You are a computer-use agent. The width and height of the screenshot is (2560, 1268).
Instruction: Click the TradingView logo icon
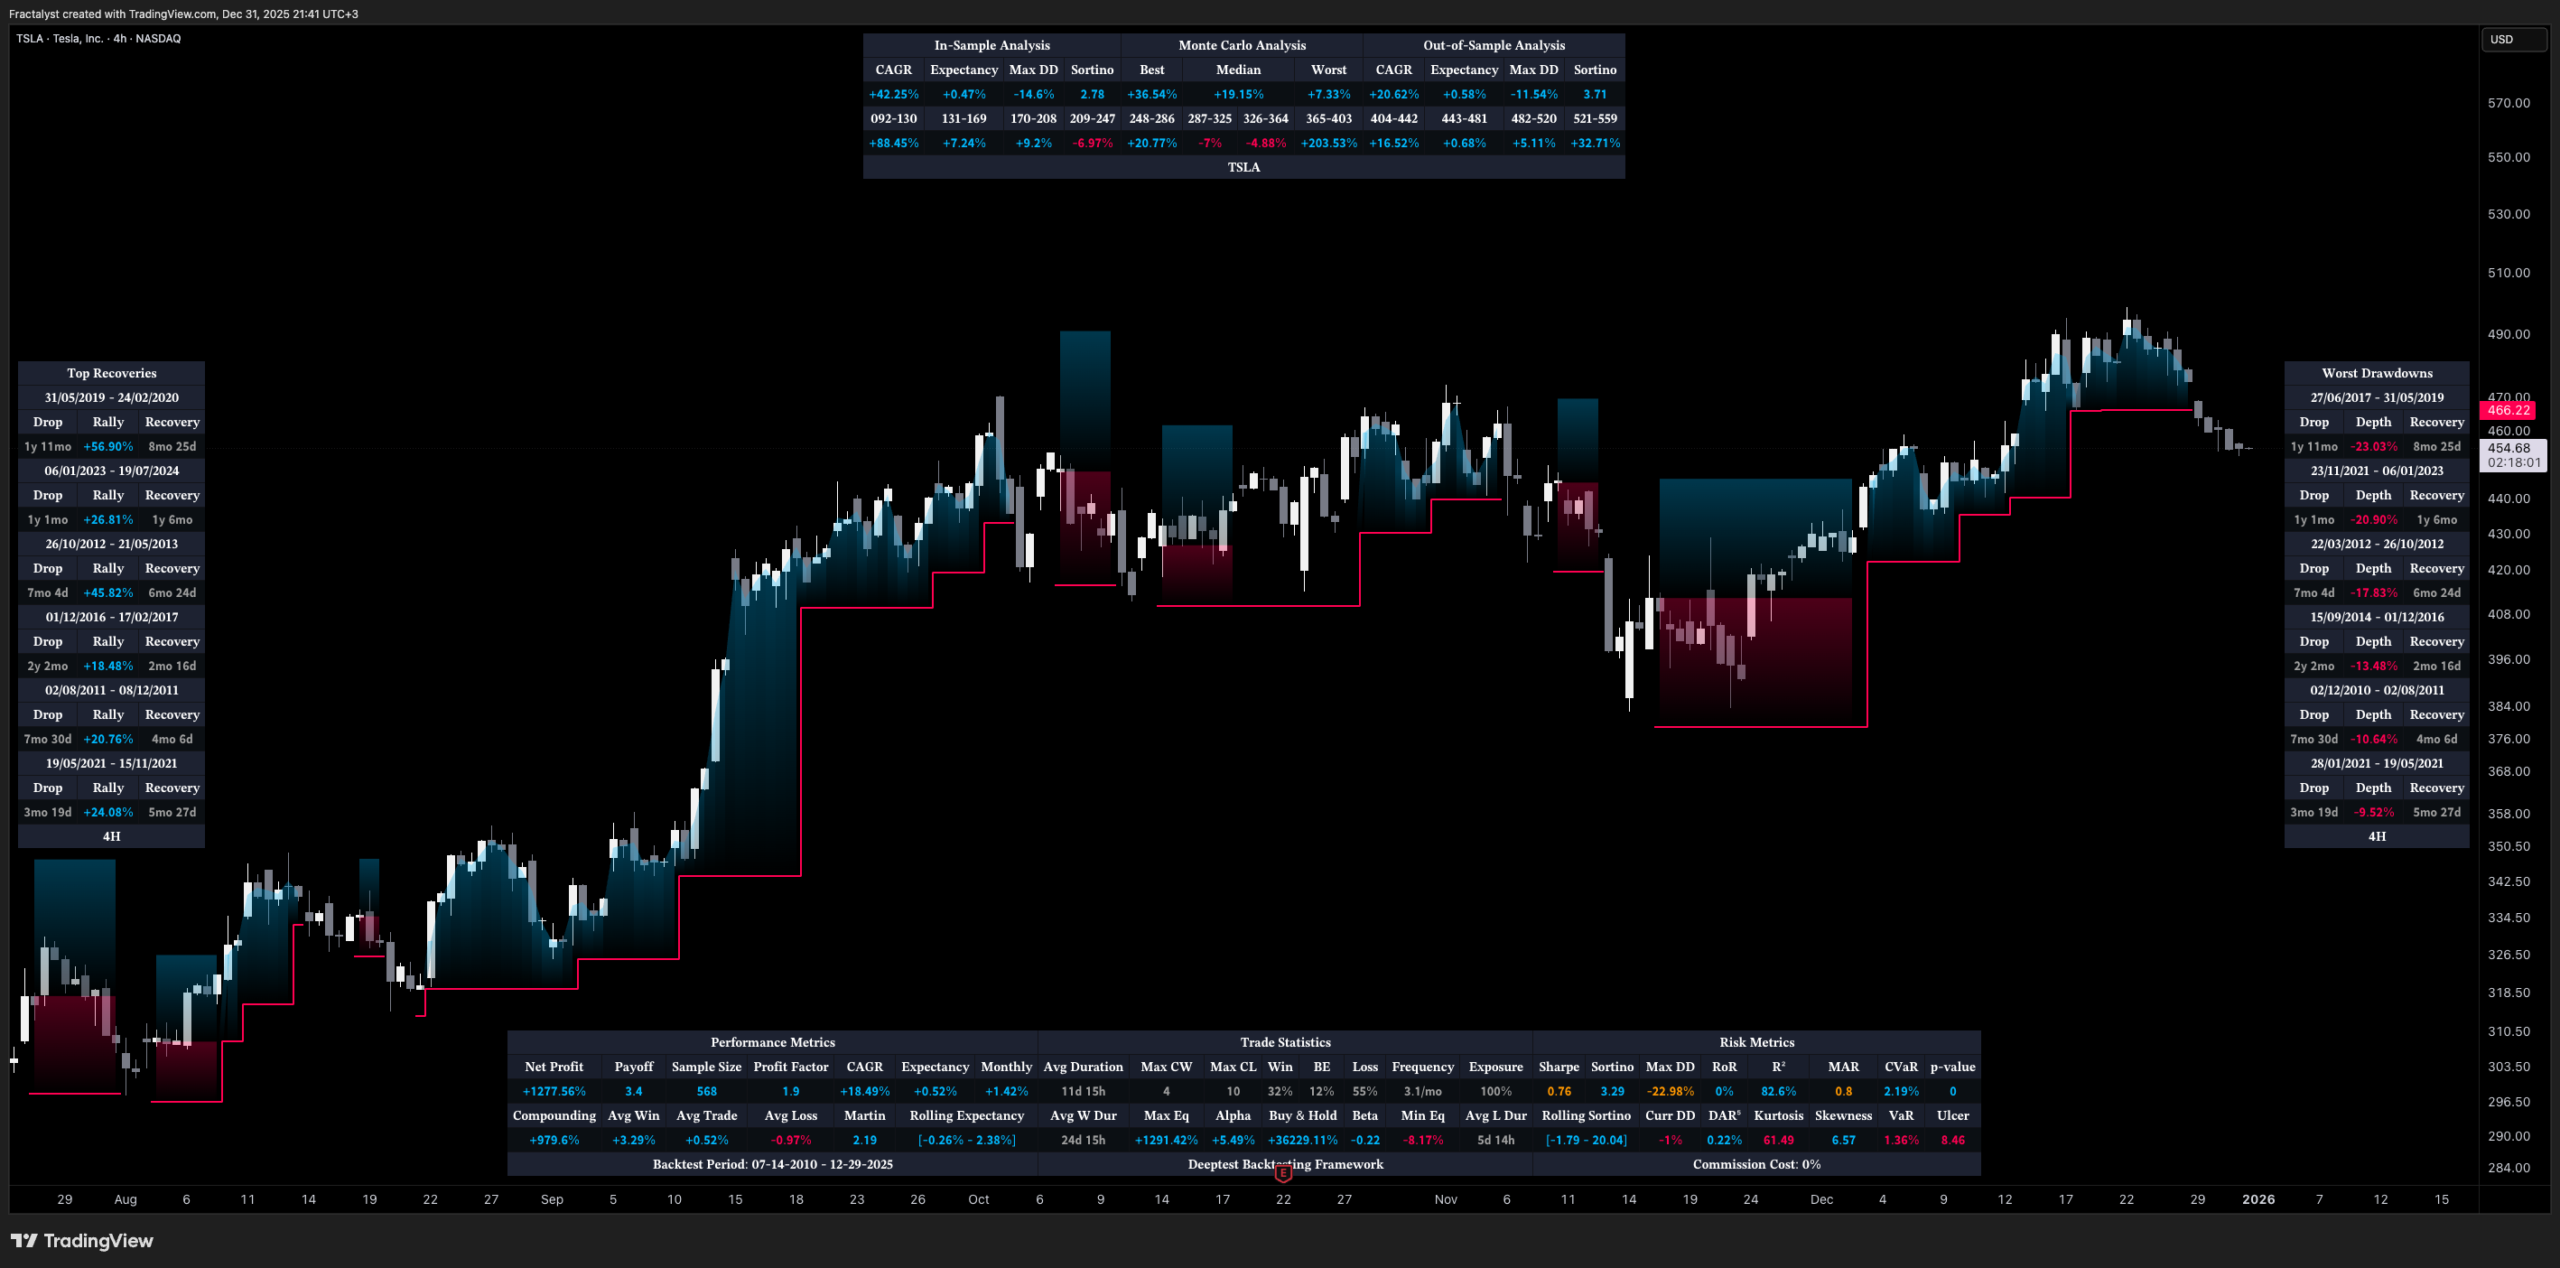click(24, 1241)
